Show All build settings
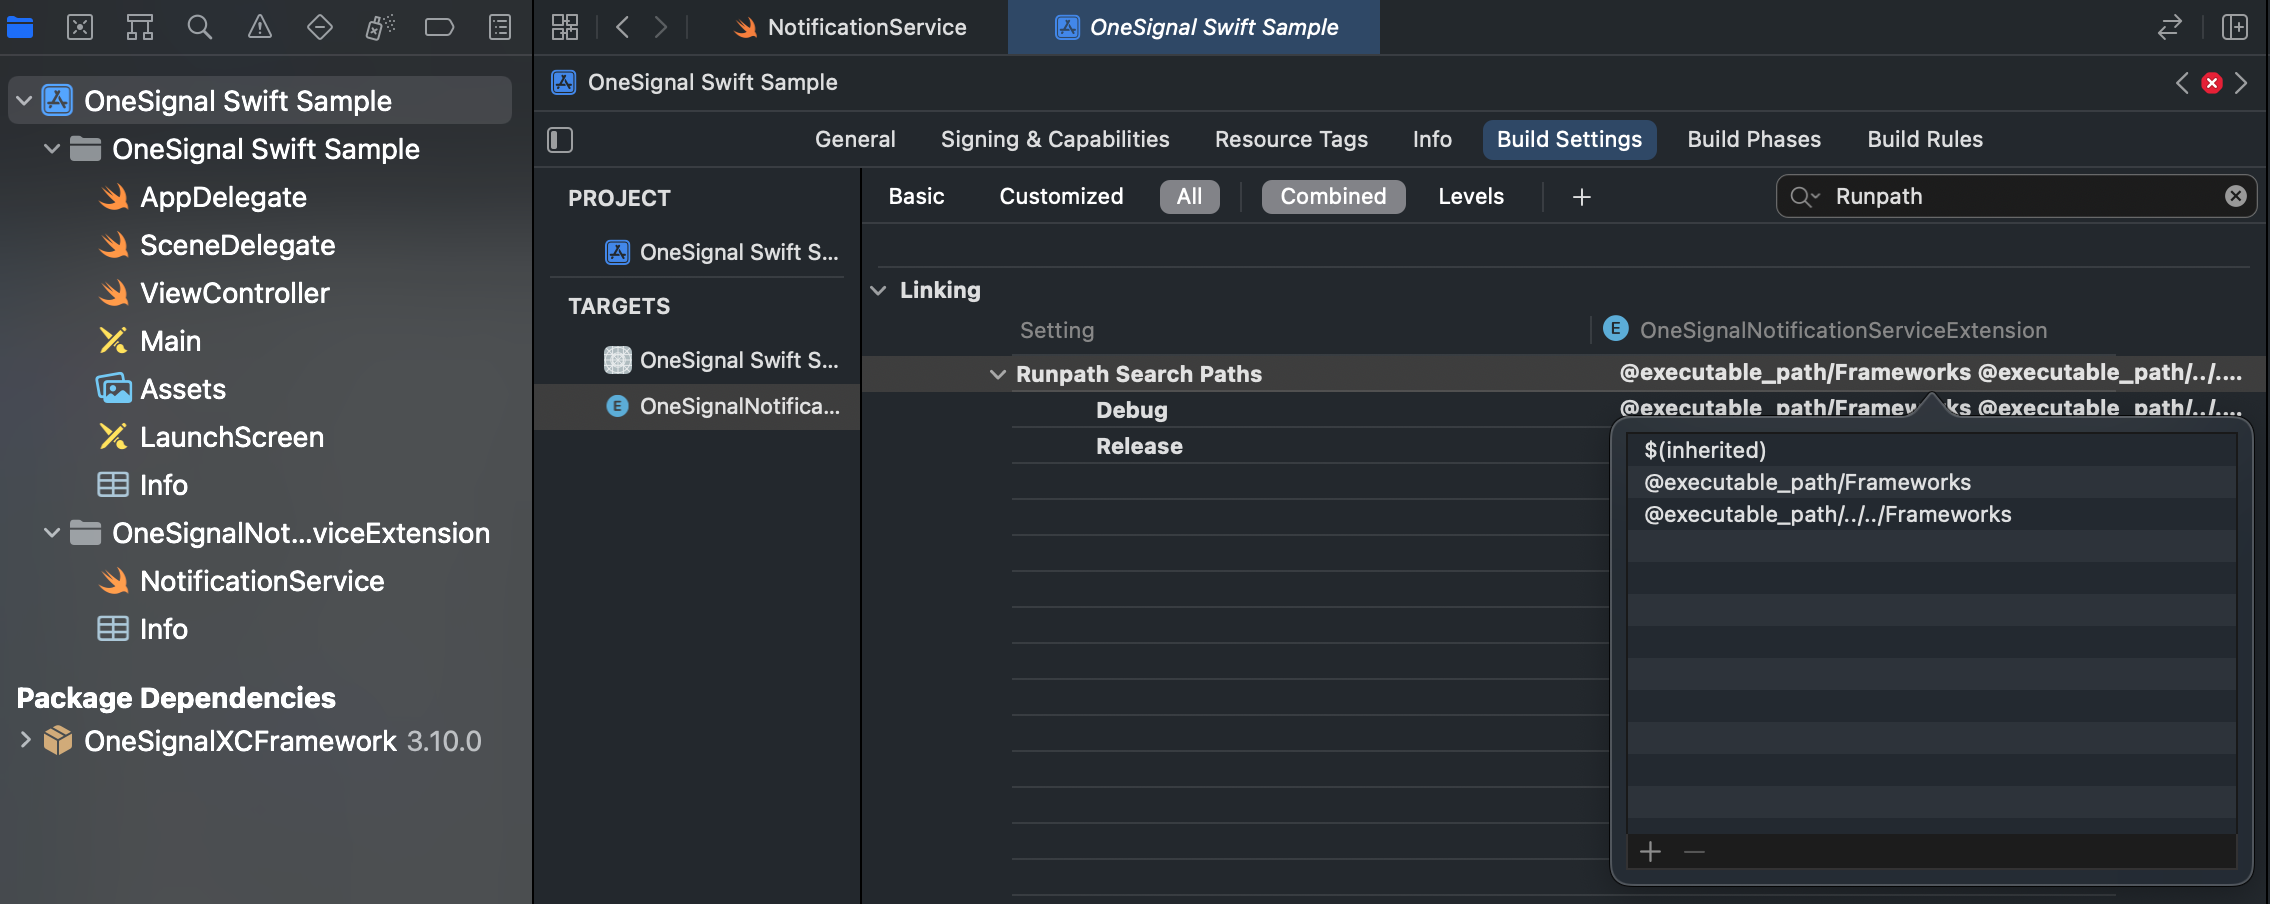This screenshot has width=2270, height=904. point(1189,197)
